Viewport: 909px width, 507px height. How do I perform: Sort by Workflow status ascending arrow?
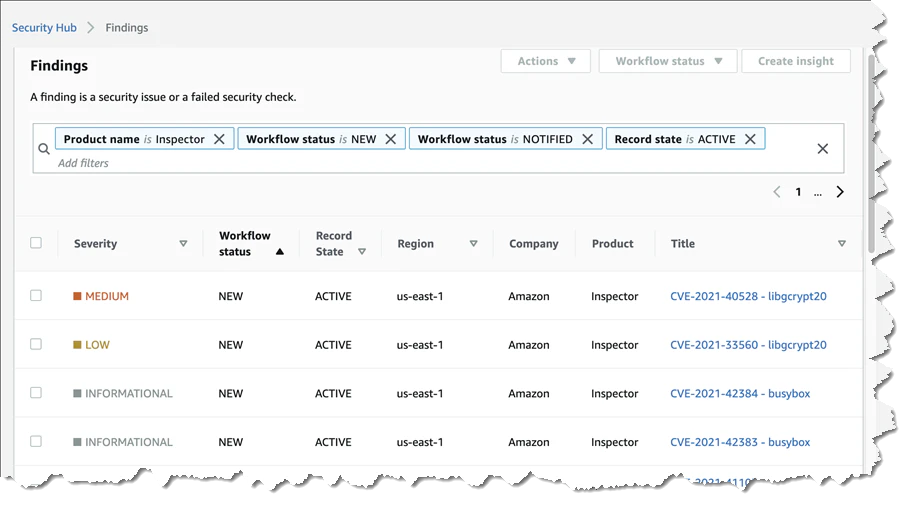[280, 251]
